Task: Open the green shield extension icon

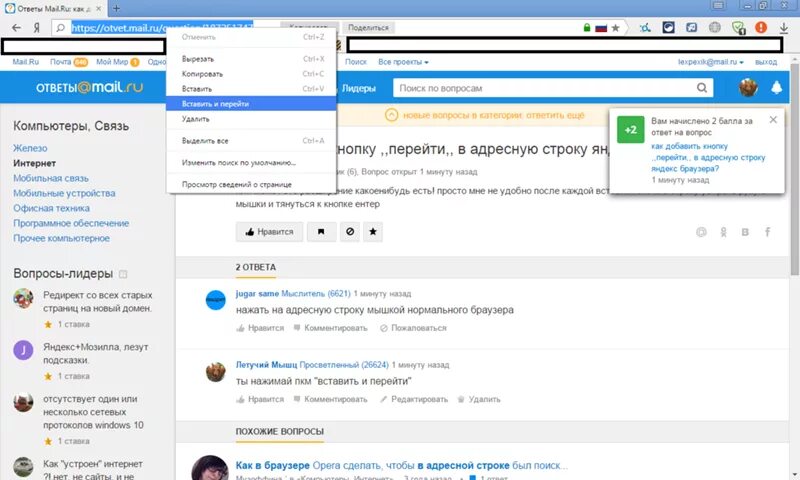Action: coord(738,28)
